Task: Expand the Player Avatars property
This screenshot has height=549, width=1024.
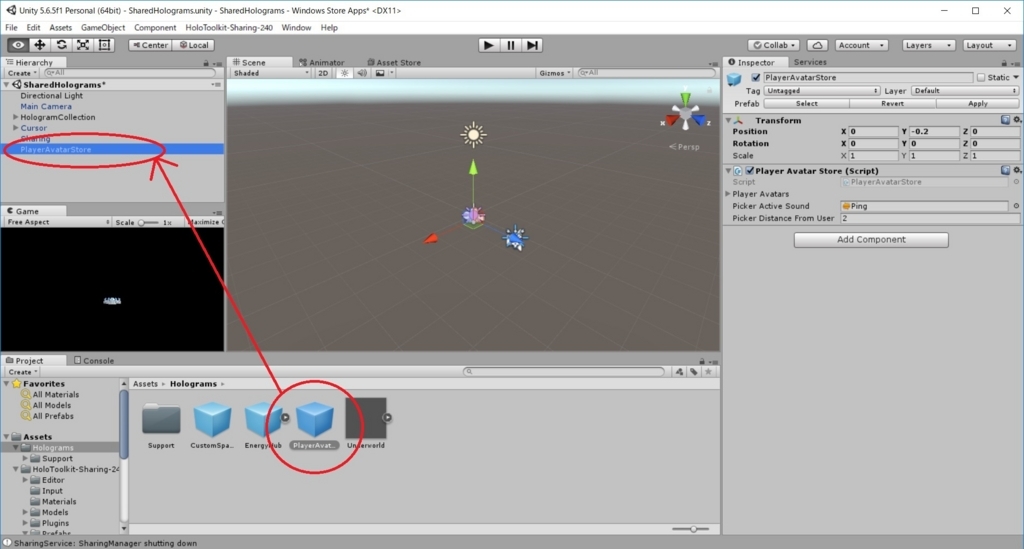Action: pyautogui.click(x=728, y=194)
